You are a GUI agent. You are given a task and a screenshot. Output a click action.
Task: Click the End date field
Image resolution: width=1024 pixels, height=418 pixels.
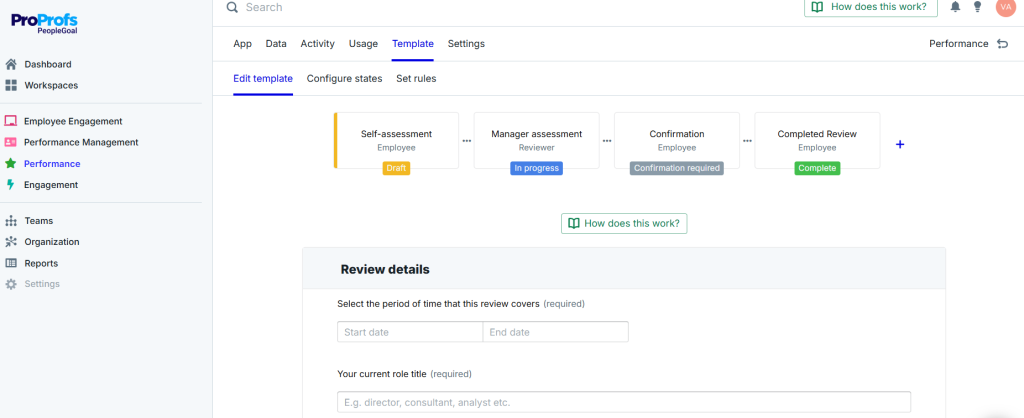coord(556,332)
